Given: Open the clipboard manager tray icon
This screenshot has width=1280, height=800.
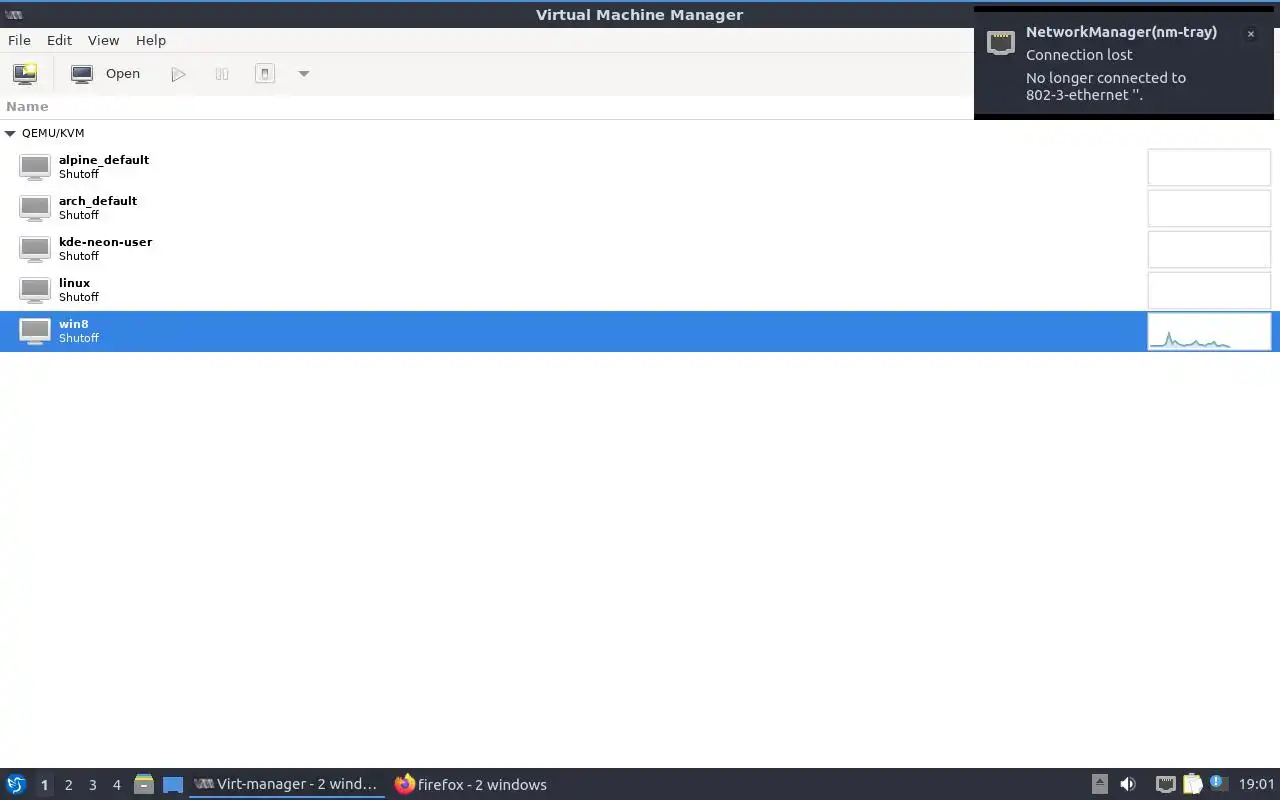Looking at the screenshot, I should [x=1192, y=784].
